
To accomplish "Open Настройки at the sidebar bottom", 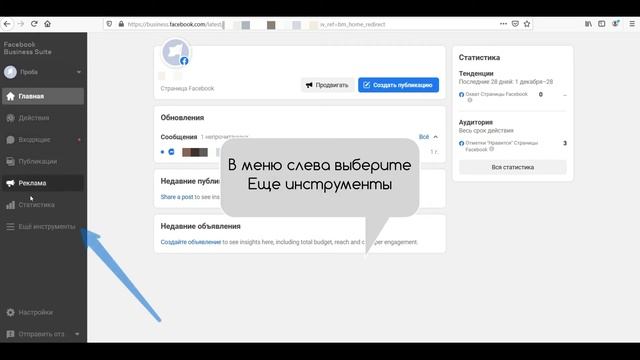I will 43,312.
